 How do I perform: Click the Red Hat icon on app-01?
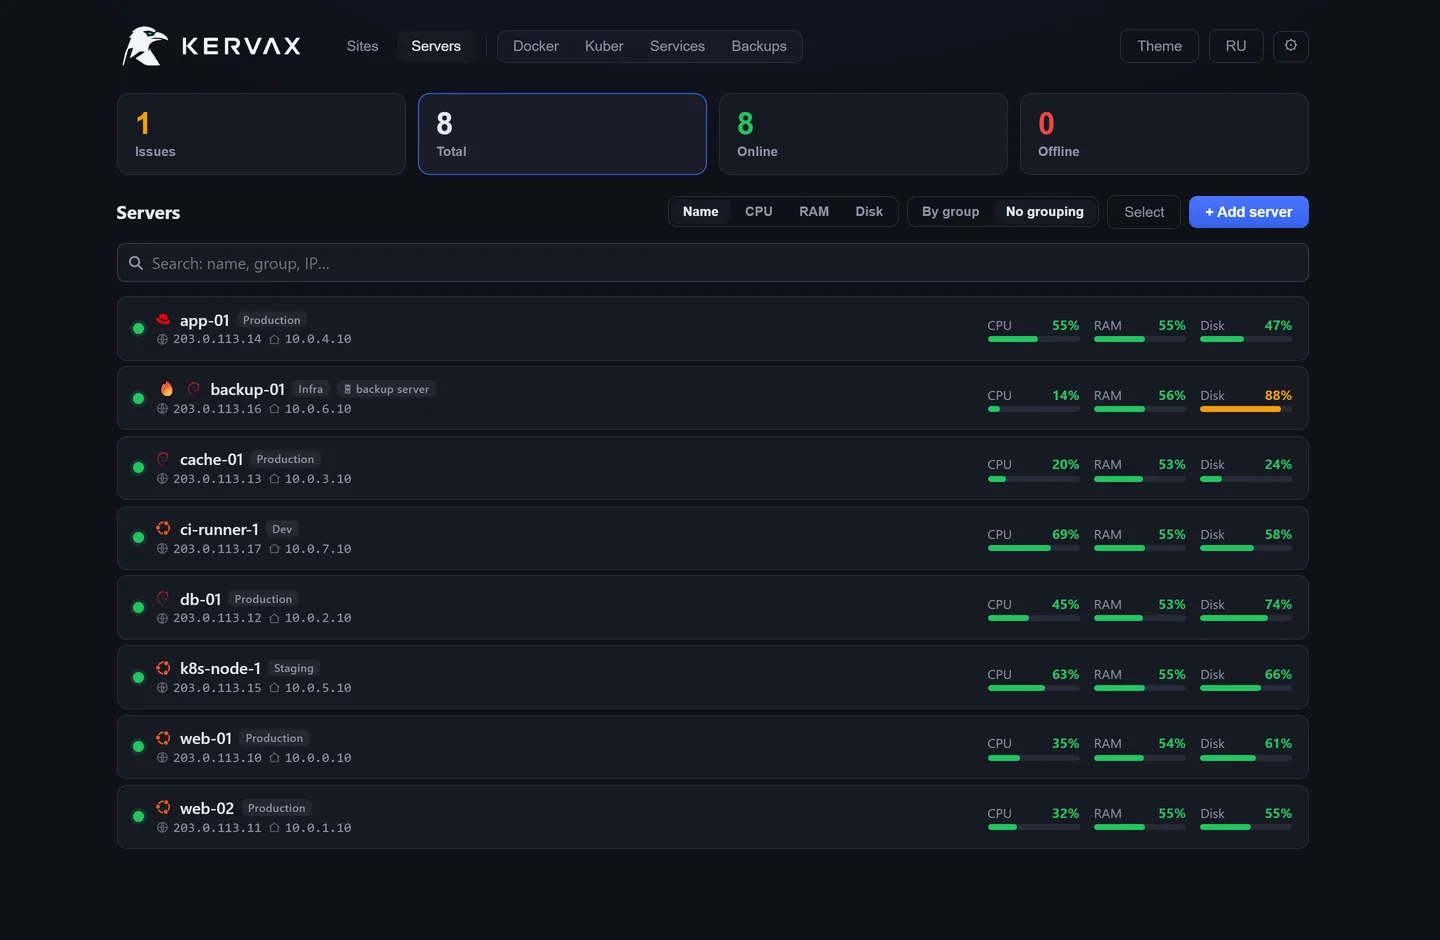coord(163,319)
